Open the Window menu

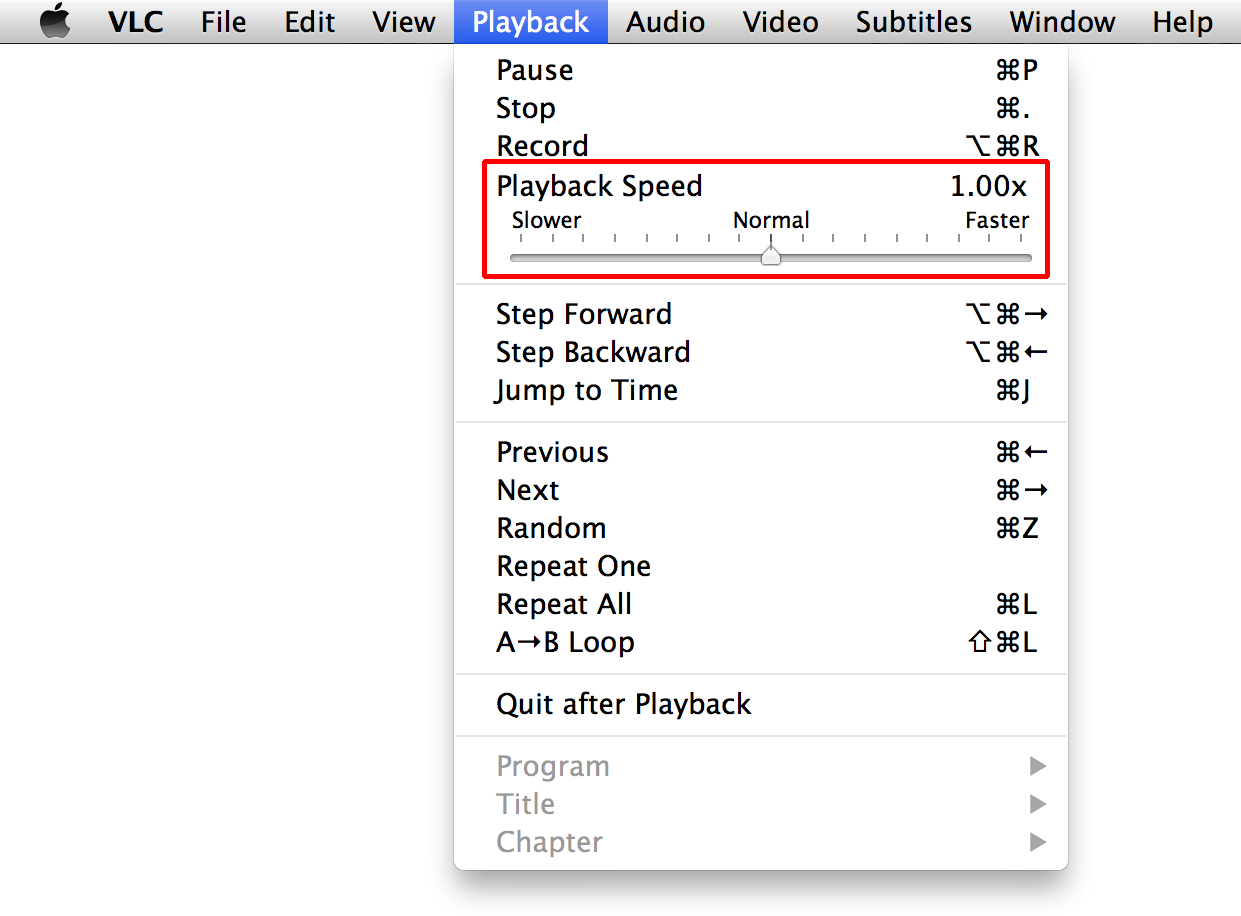1061,21
